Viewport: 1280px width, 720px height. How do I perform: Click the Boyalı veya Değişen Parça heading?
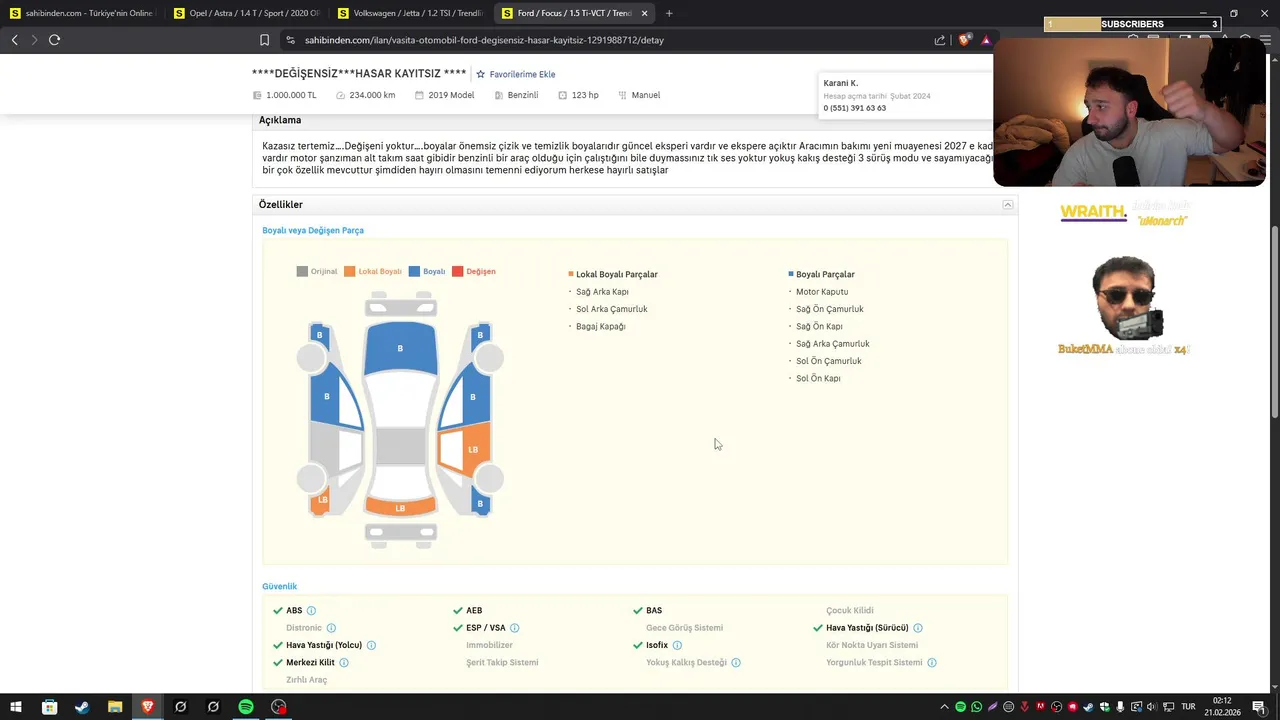tap(313, 230)
